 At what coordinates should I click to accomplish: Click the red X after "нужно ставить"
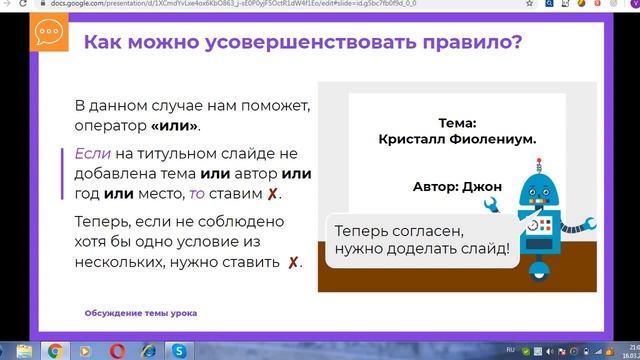coord(293,262)
